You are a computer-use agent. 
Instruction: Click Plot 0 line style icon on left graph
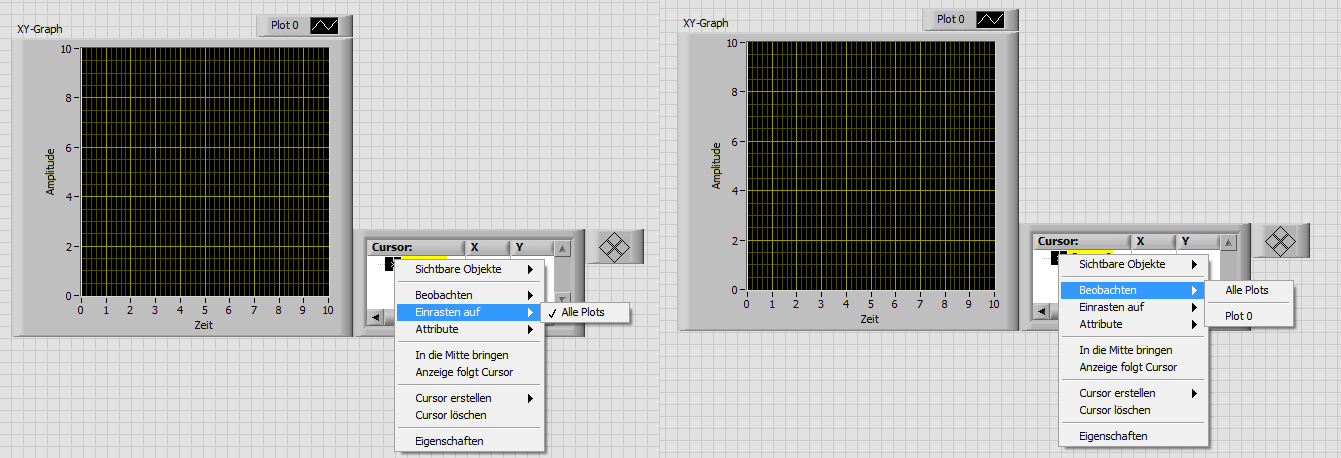pos(325,25)
